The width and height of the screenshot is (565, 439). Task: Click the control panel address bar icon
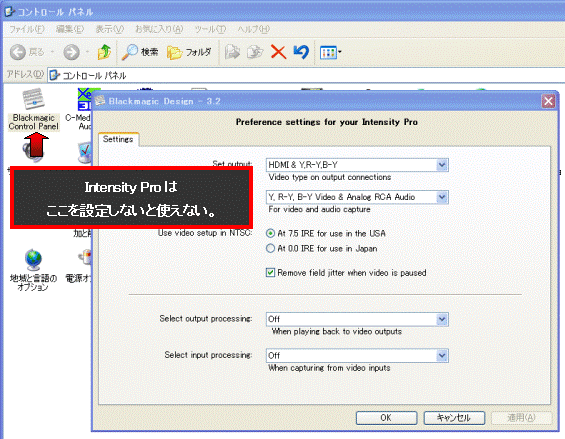(x=54, y=75)
